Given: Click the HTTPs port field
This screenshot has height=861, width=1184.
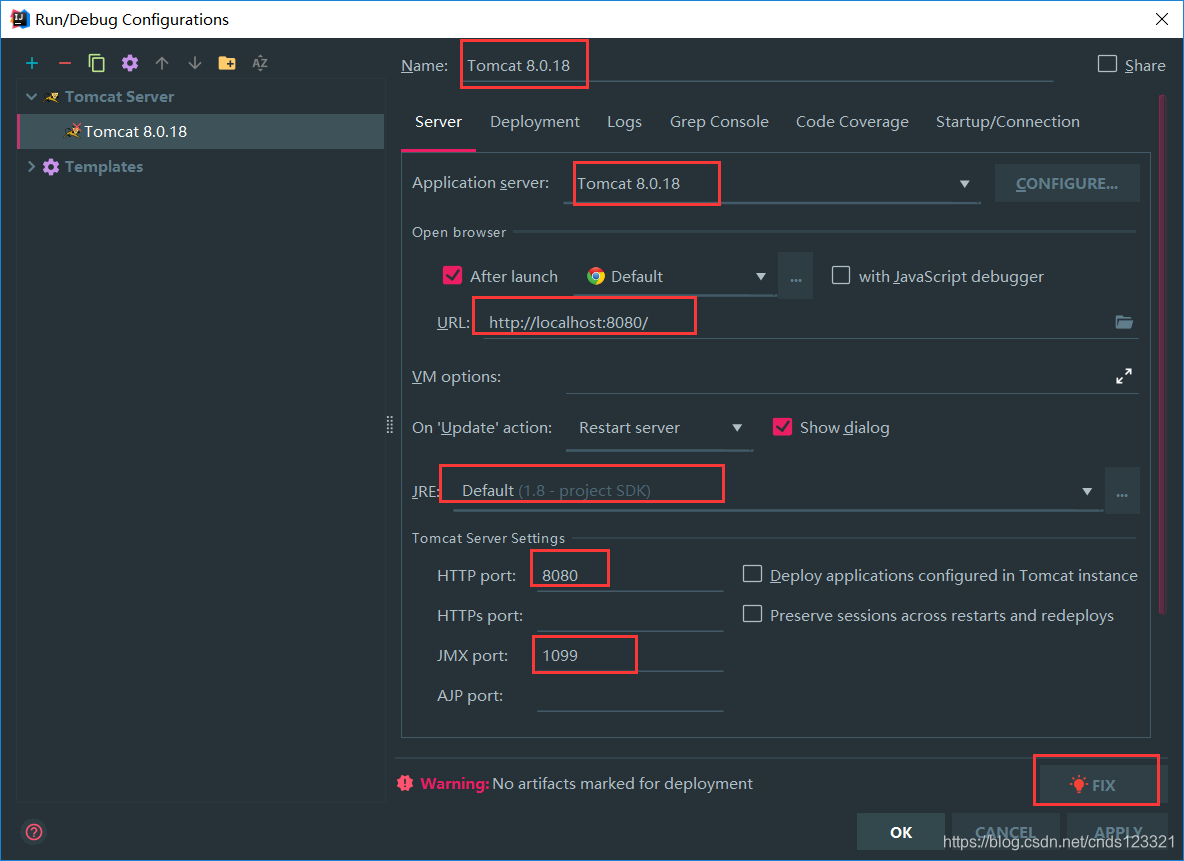Looking at the screenshot, I should pyautogui.click(x=630, y=615).
